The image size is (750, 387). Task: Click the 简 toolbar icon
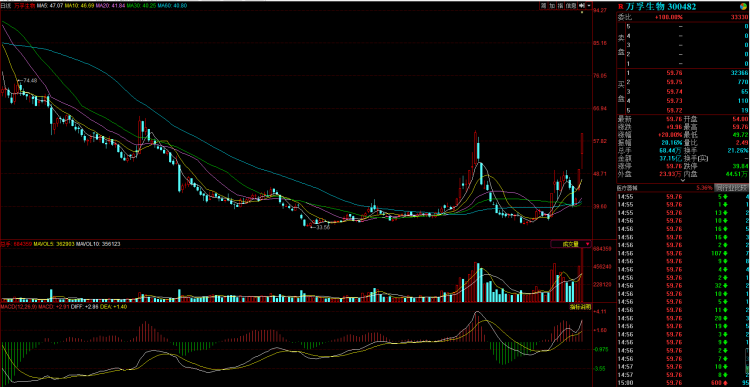tap(543, 6)
